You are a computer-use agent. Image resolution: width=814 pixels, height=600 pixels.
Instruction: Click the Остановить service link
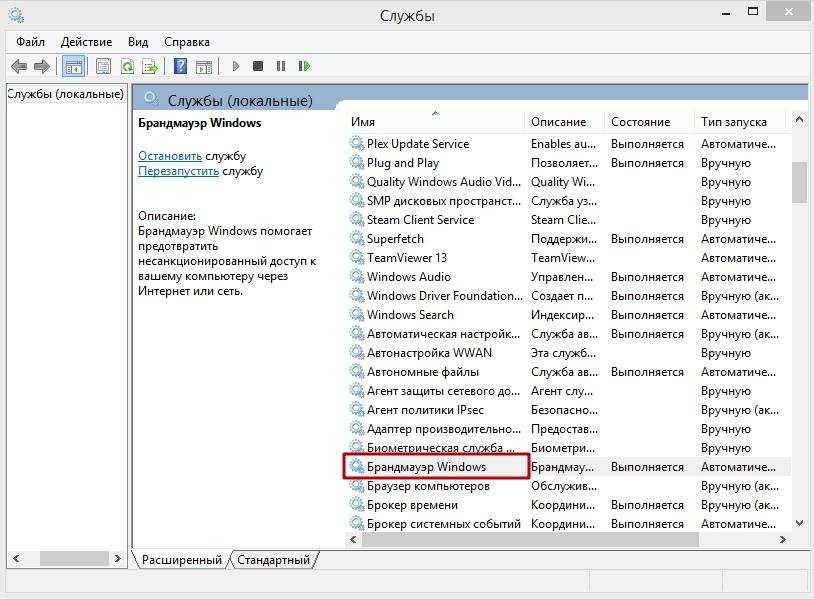[x=170, y=156]
